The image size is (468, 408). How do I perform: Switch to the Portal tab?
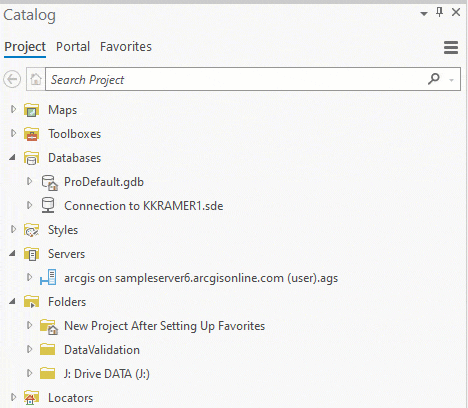(73, 47)
